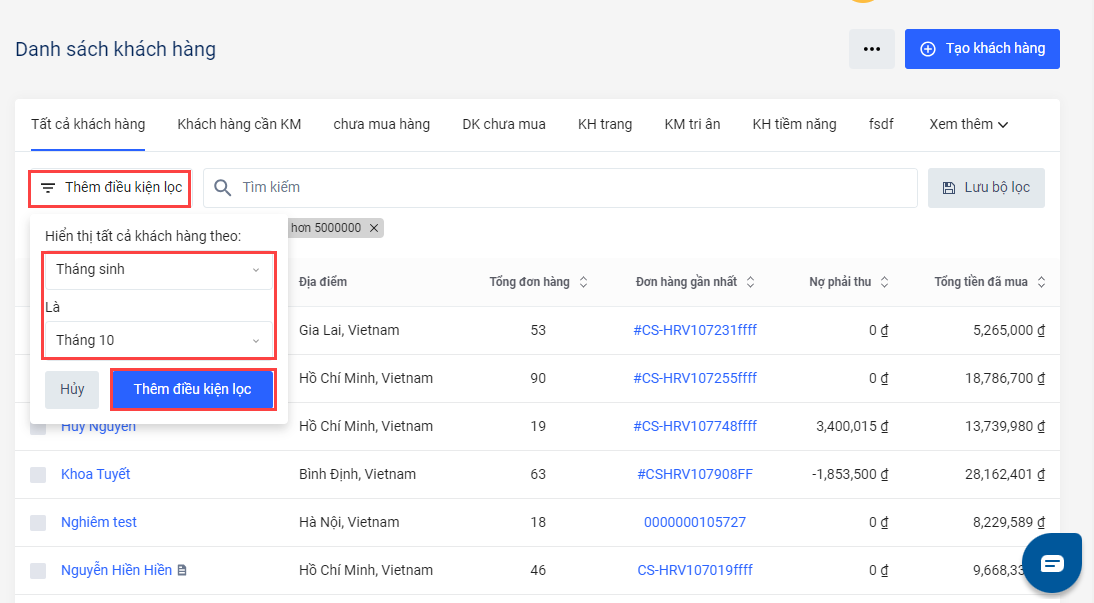
Task: Tick the checkbox for Khoa Tuyết
Action: [38, 475]
